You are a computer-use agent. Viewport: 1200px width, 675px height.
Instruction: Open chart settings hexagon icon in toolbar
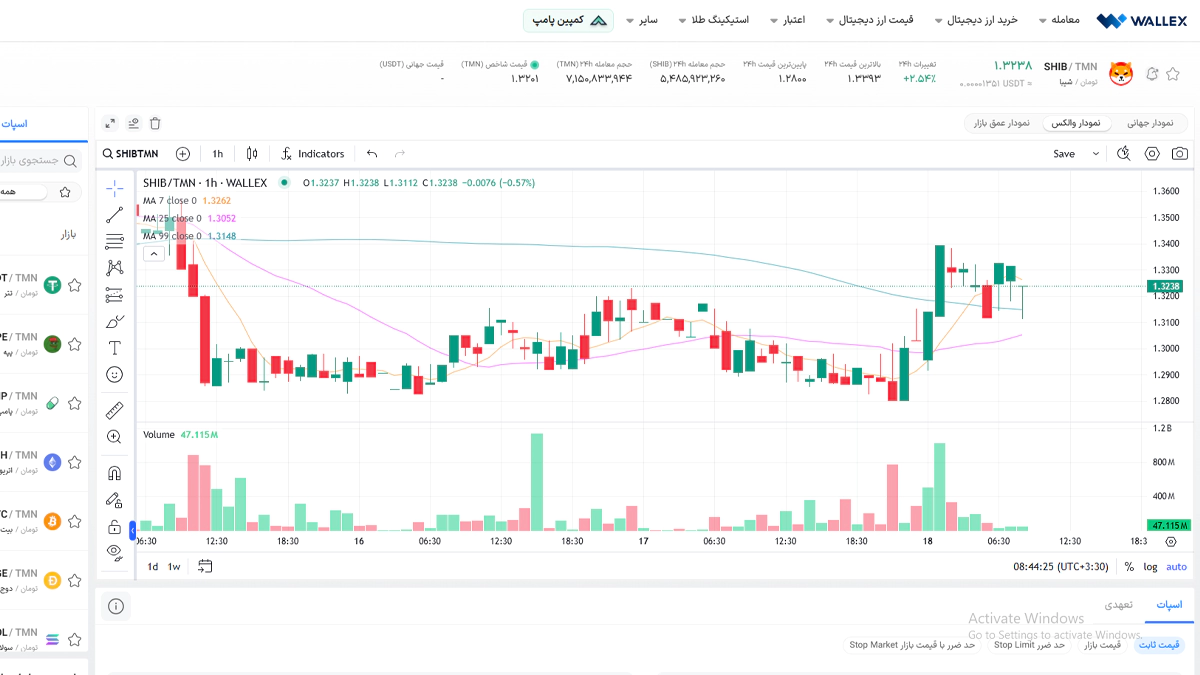[x=1152, y=153]
